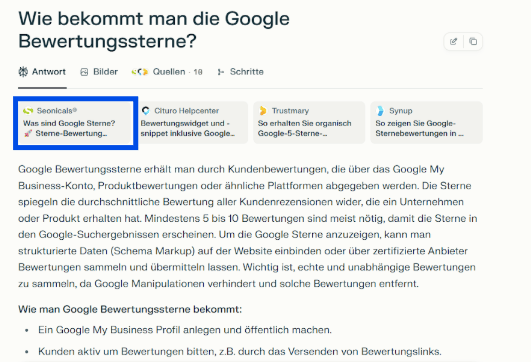Click the edit query pencil icon
The image size is (531, 362).
(453, 42)
